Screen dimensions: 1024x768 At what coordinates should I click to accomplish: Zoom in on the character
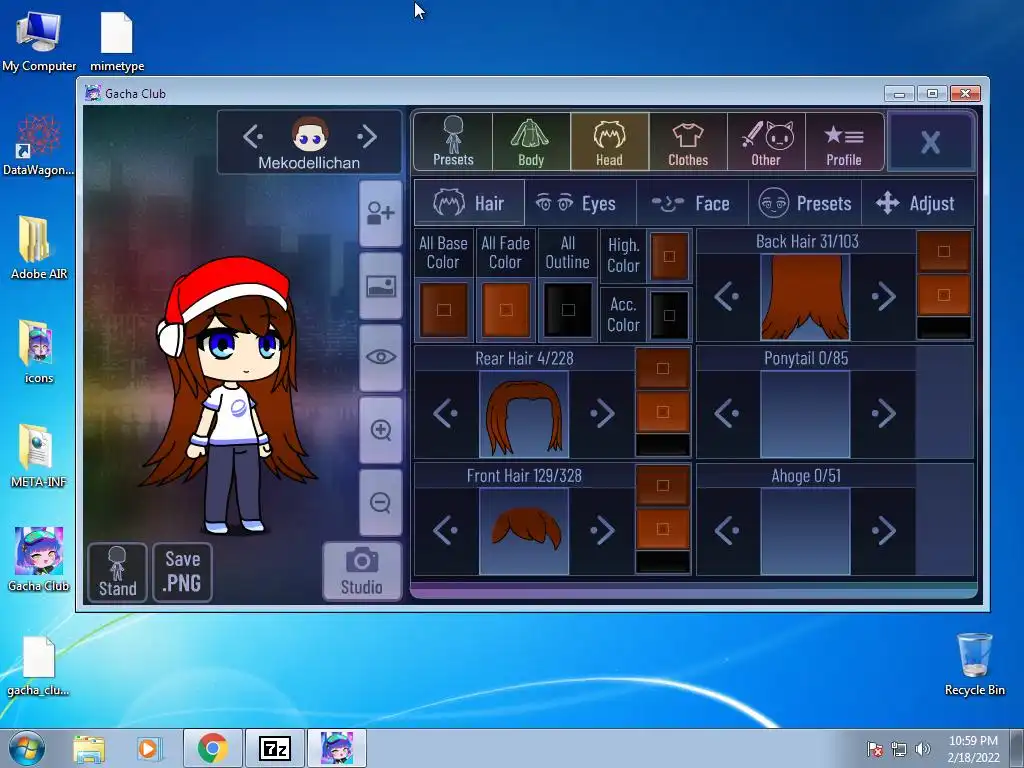tap(381, 430)
